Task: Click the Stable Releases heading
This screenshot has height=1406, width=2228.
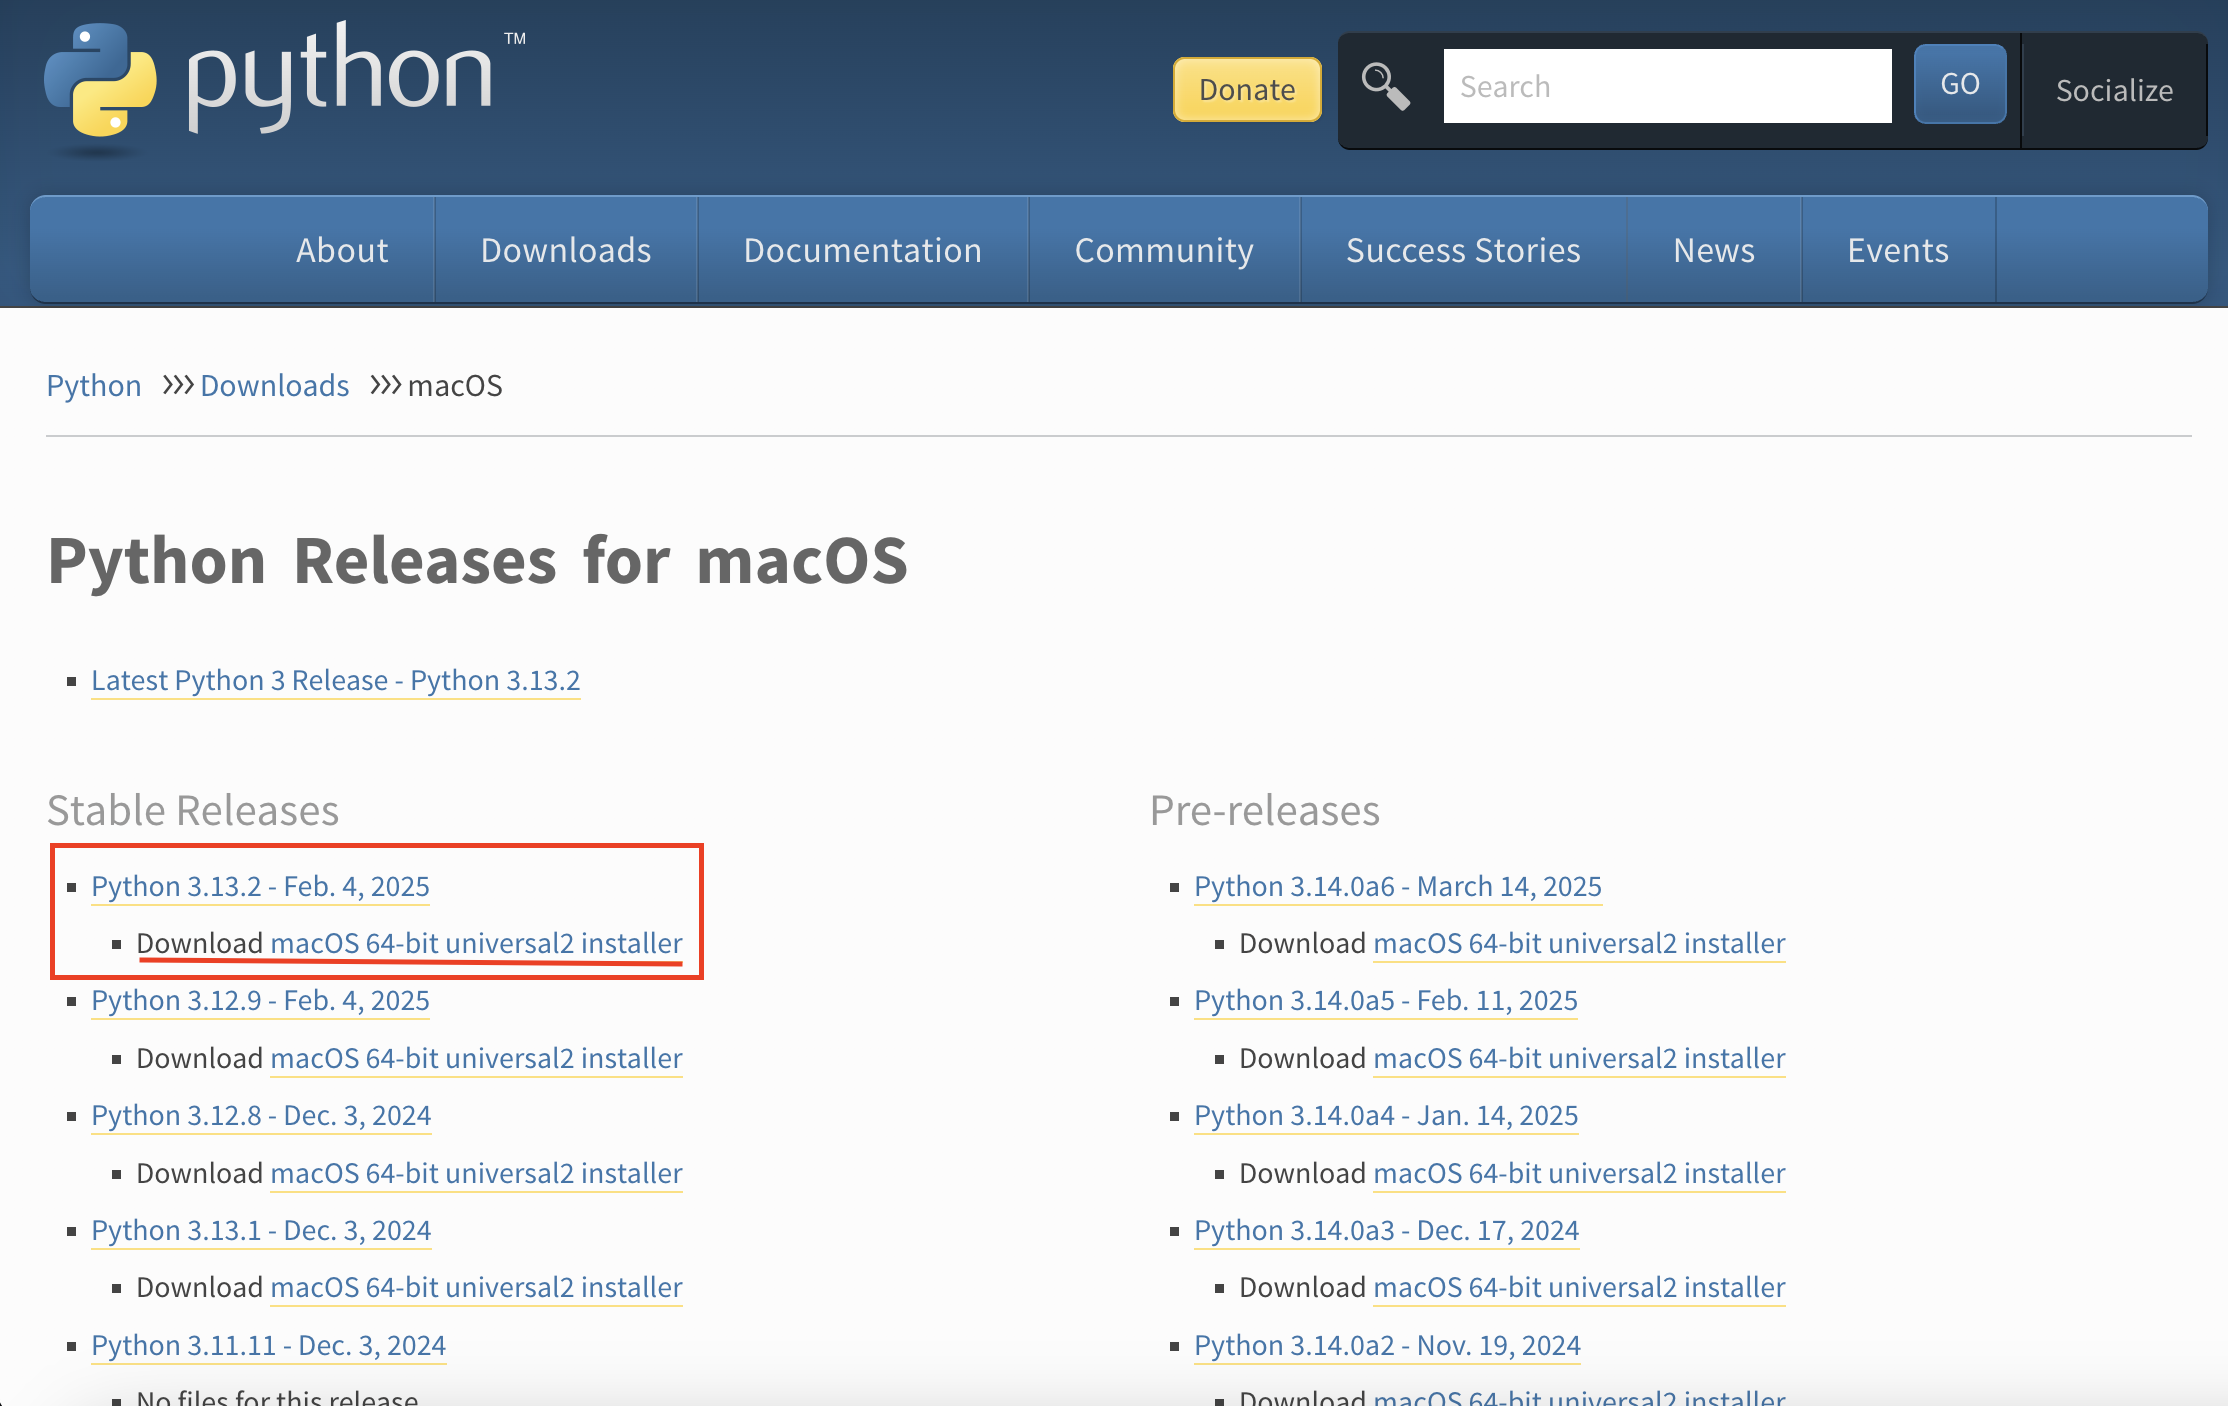Action: (193, 811)
